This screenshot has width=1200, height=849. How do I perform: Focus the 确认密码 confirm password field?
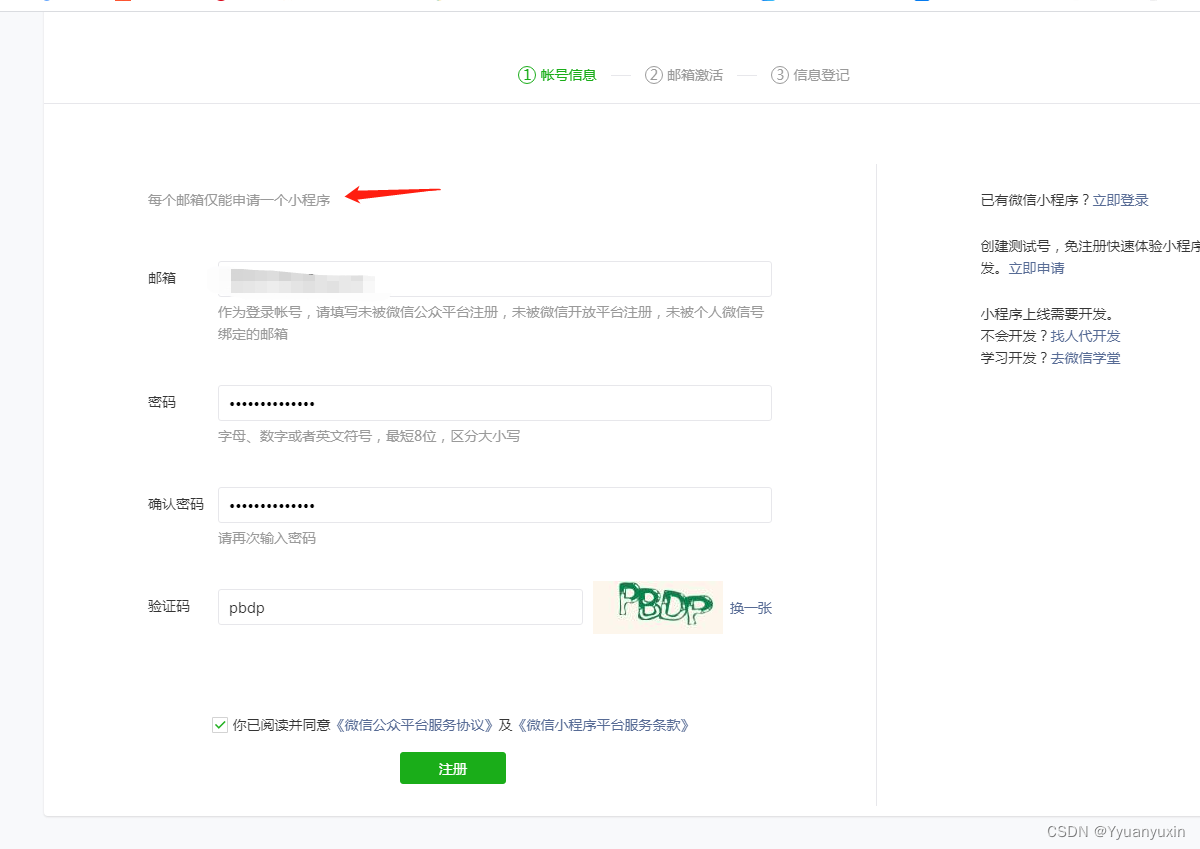click(495, 505)
